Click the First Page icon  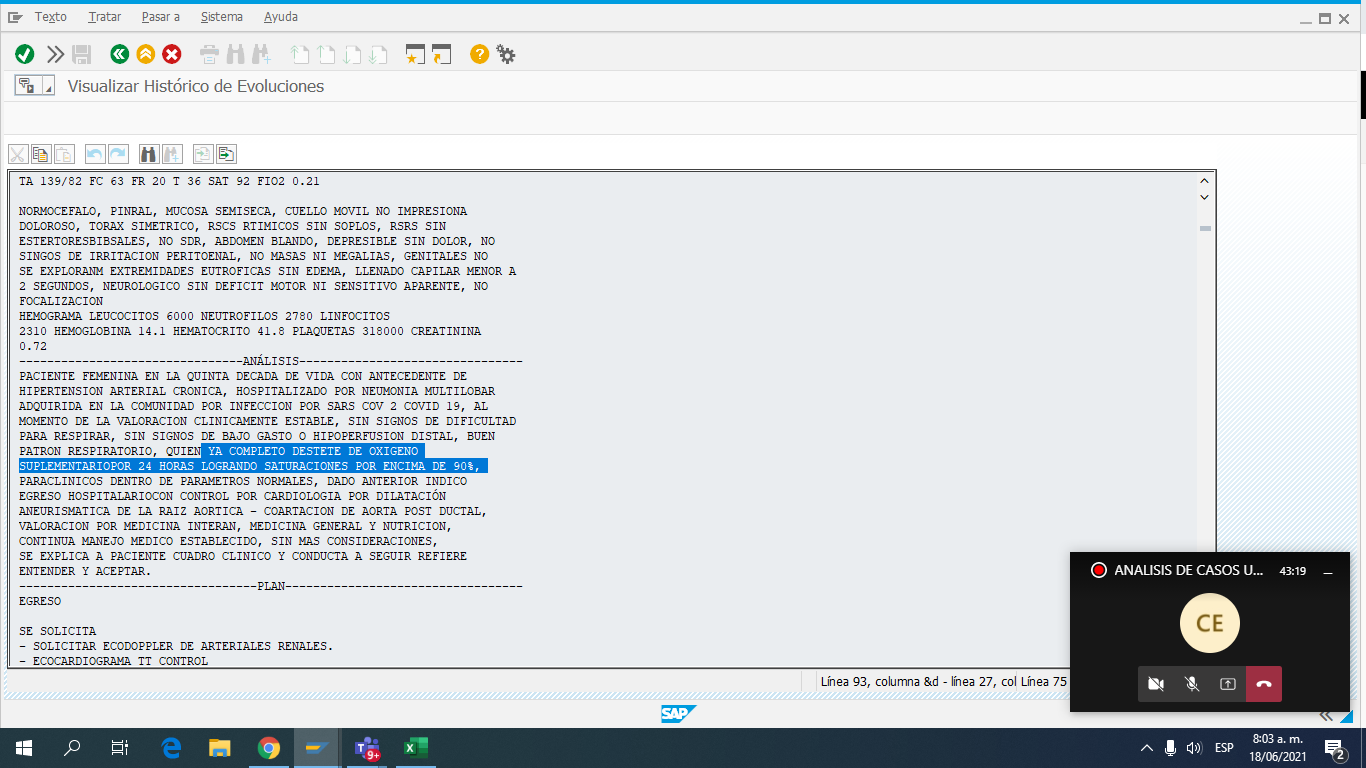pos(300,54)
